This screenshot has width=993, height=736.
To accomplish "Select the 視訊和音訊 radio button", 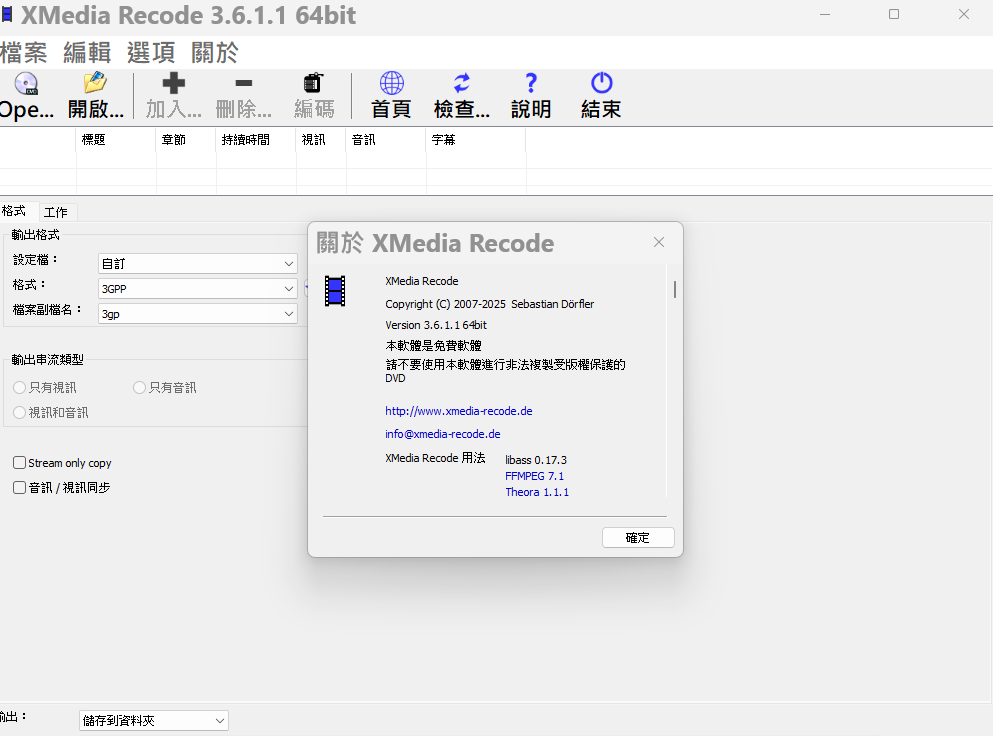I will 51,412.
